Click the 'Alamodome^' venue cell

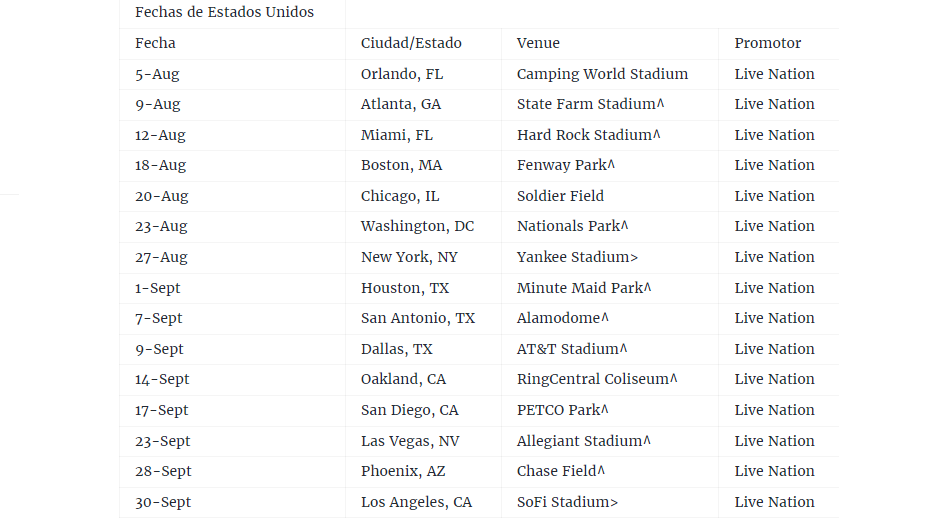[562, 318]
